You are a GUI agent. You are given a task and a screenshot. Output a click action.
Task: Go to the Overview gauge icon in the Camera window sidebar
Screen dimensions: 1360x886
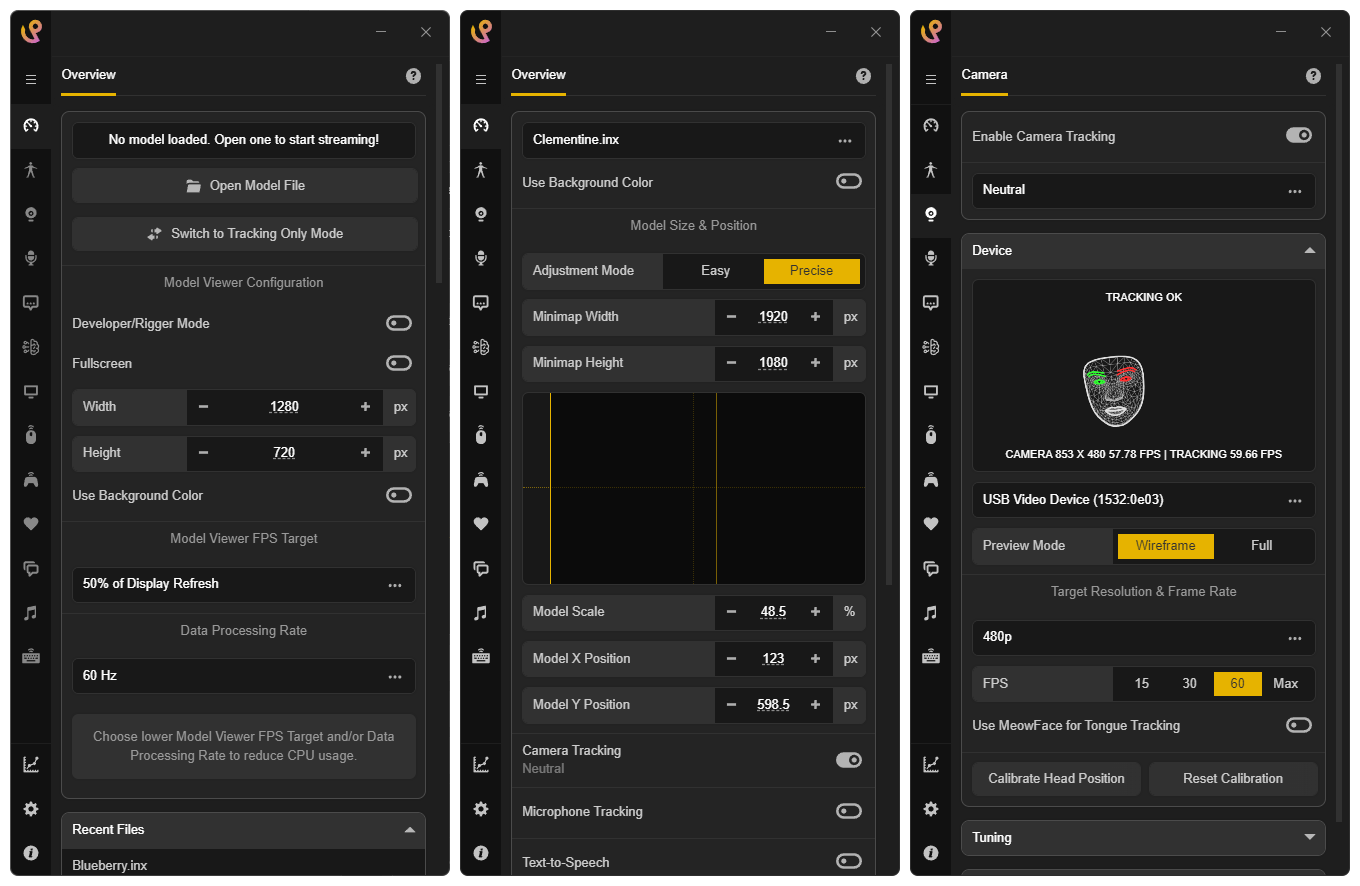(x=931, y=125)
